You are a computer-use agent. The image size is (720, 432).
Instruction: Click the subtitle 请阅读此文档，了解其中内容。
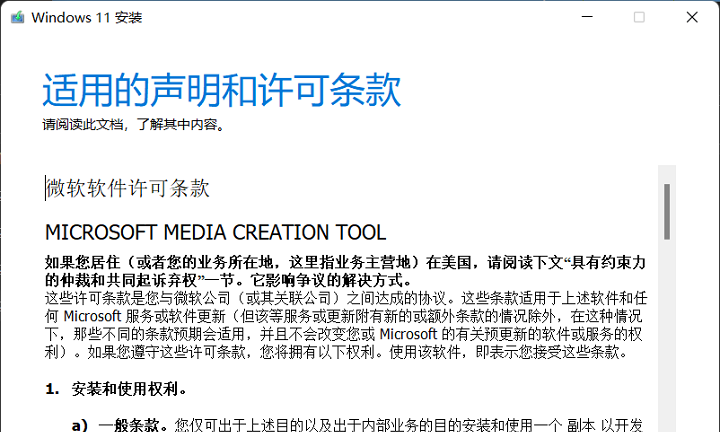[x=134, y=124]
